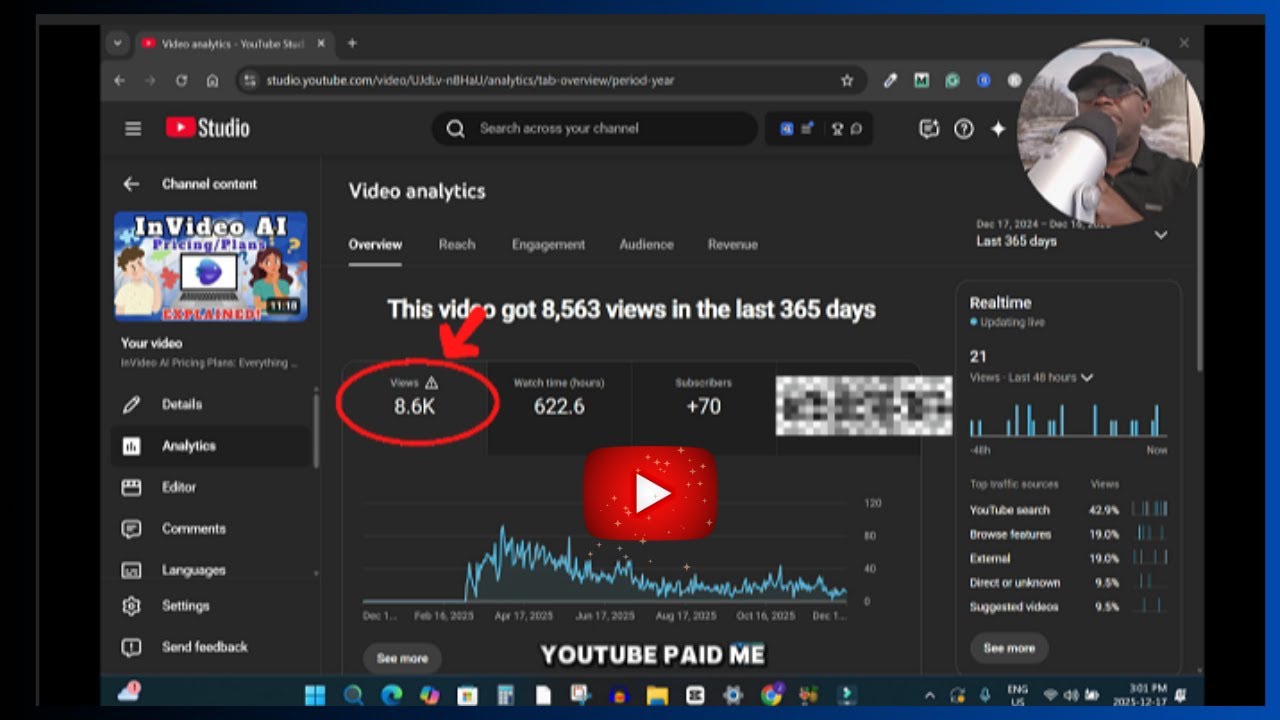Viewport: 1280px width, 720px height.
Task: Click See more under the chart
Action: [x=402, y=659]
